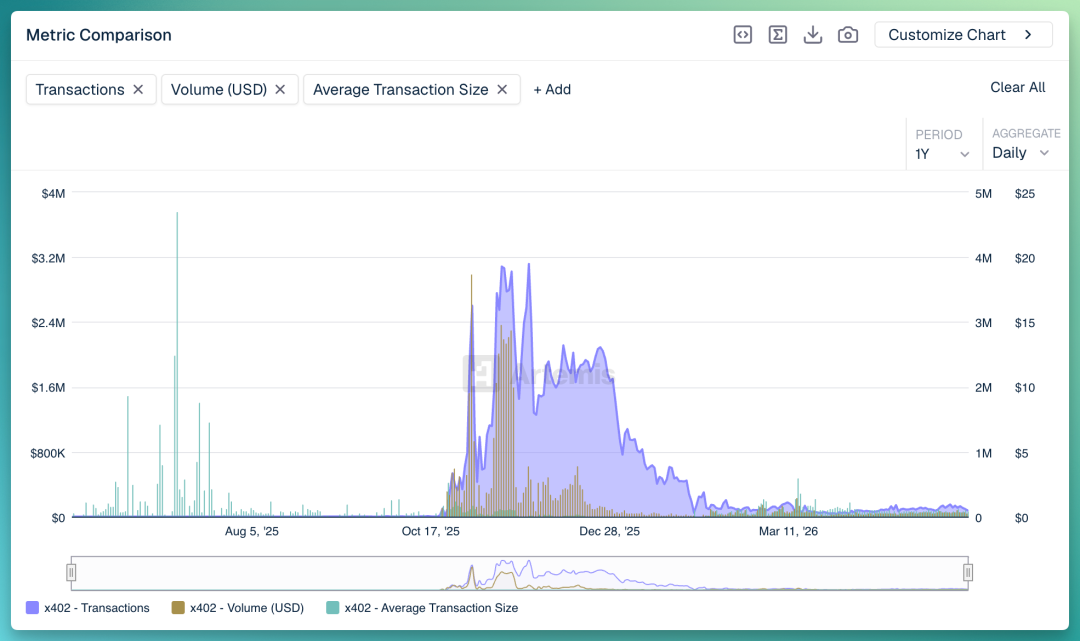Click the $3.2M left axis label
This screenshot has width=1080, height=641.
coord(48,258)
